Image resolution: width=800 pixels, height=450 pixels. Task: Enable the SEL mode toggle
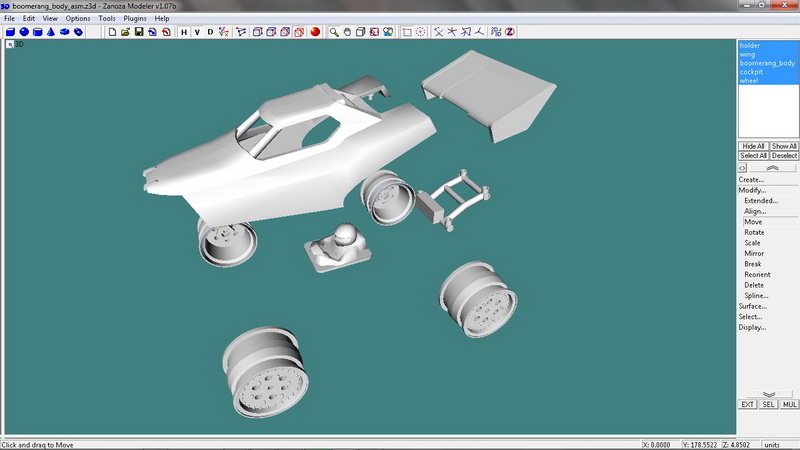(x=768, y=404)
